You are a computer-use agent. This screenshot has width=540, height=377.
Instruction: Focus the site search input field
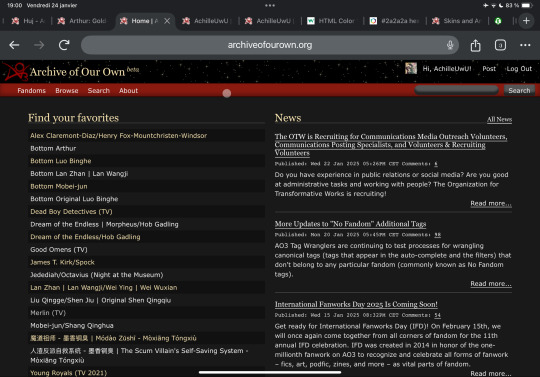coord(456,90)
